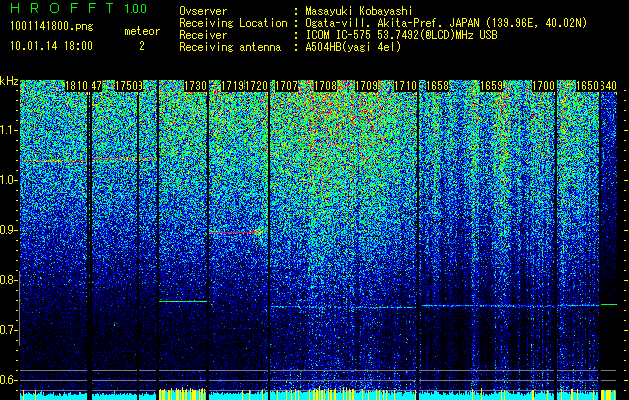Select the 1750 time marker
629x400 pixels.
click(x=126, y=86)
